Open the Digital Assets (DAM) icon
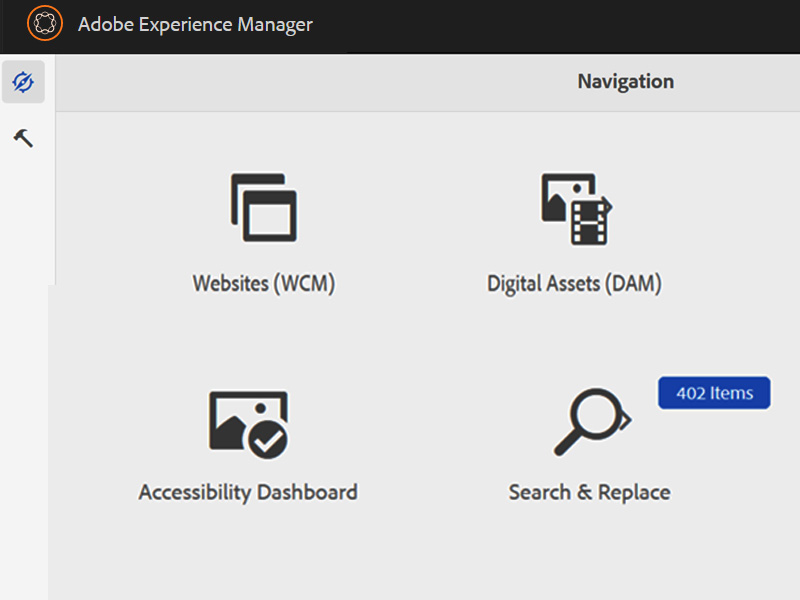The width and height of the screenshot is (800, 600). click(575, 208)
